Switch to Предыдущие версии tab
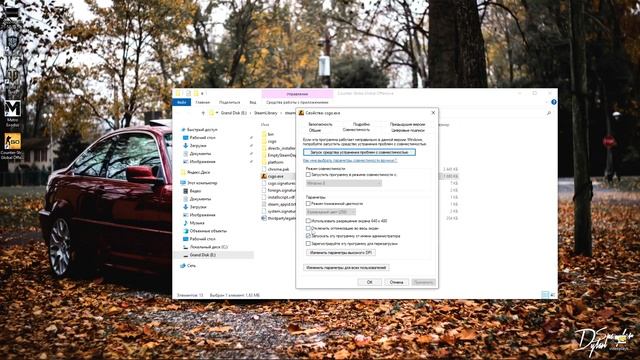640x360 pixels. 407,124
